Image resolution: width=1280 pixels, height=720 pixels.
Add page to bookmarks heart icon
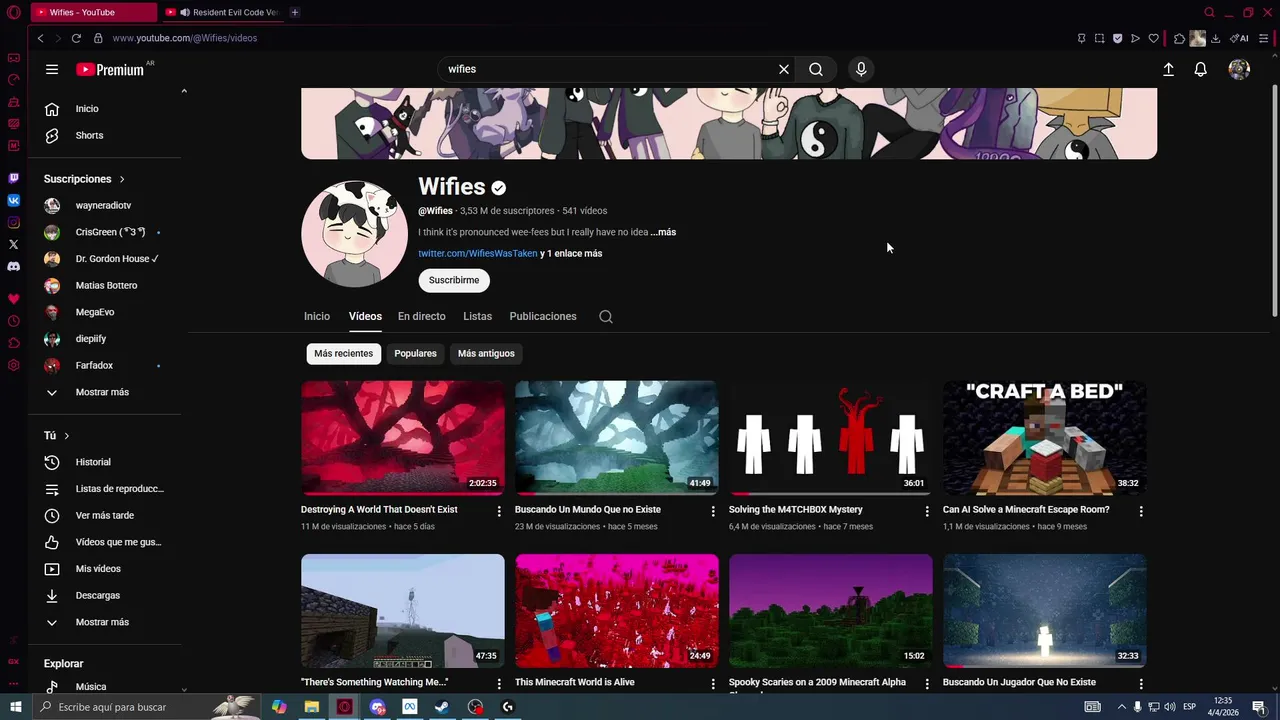(1154, 38)
